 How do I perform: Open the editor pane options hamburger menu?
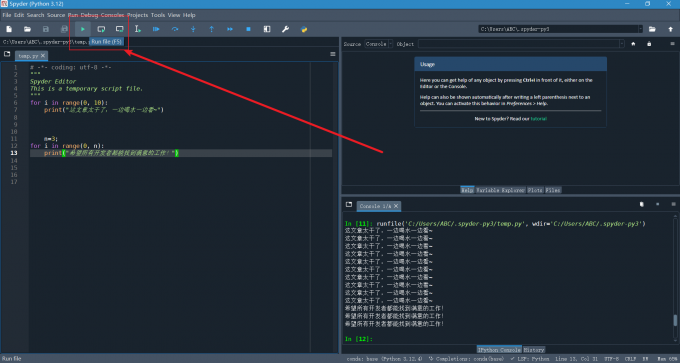coord(333,54)
